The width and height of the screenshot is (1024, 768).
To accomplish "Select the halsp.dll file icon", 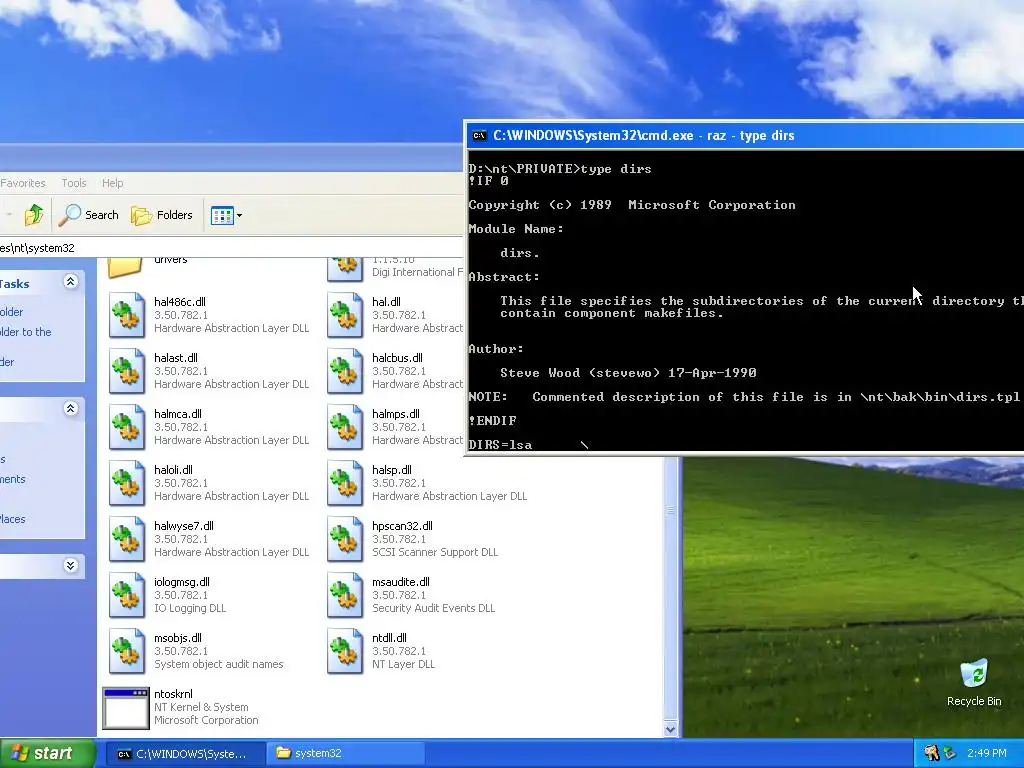I will (345, 483).
